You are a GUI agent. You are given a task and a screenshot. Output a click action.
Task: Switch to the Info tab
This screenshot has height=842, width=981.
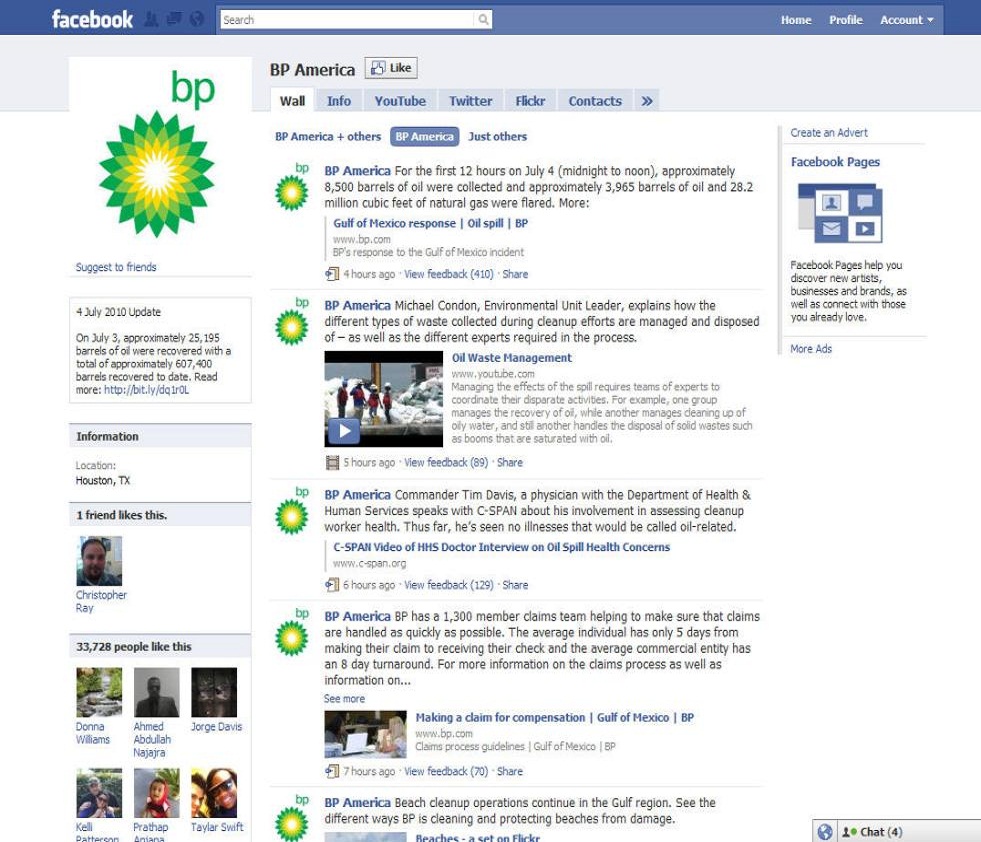tap(339, 101)
